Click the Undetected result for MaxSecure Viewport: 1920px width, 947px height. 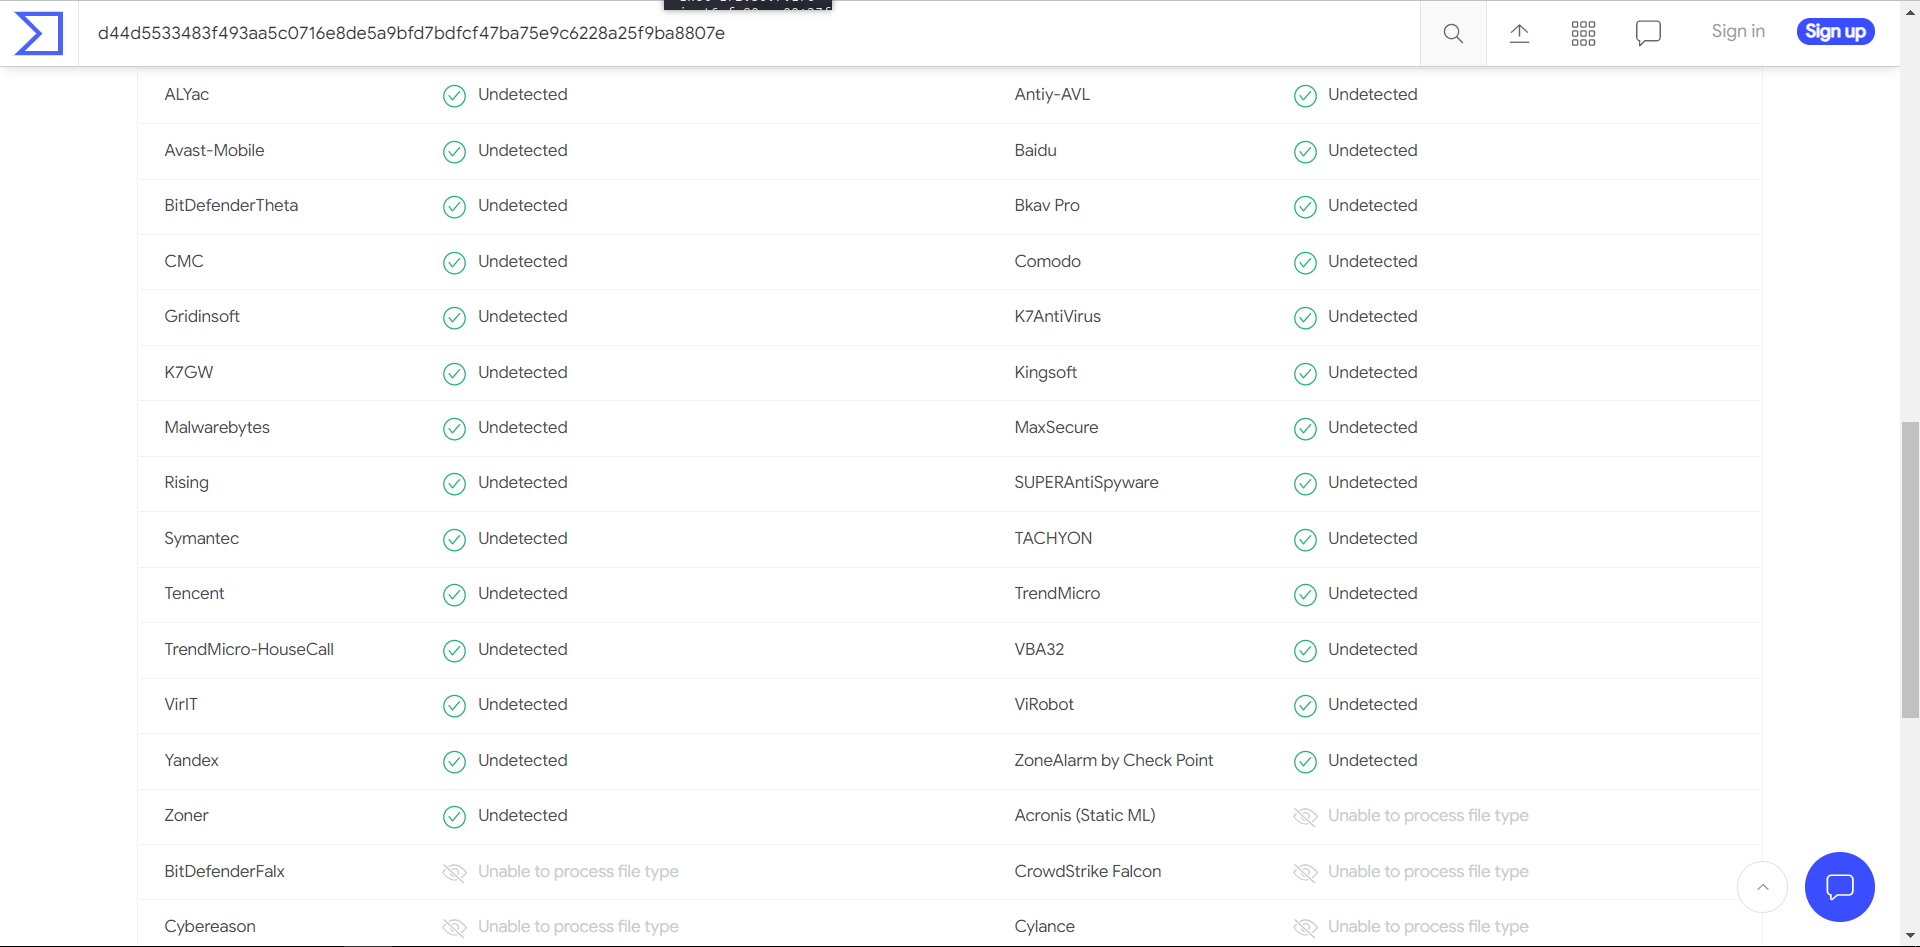click(x=1373, y=427)
